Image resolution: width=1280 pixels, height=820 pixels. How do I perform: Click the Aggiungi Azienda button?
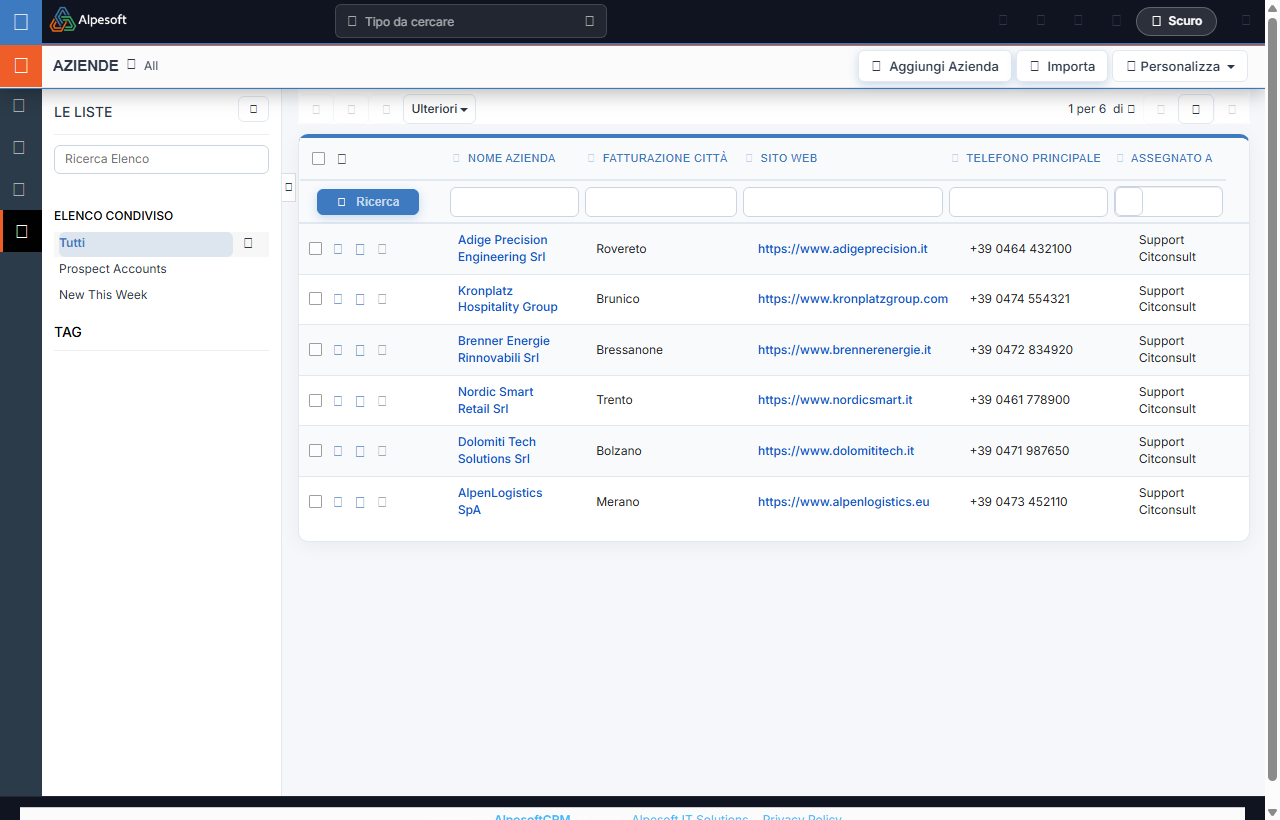(x=935, y=66)
